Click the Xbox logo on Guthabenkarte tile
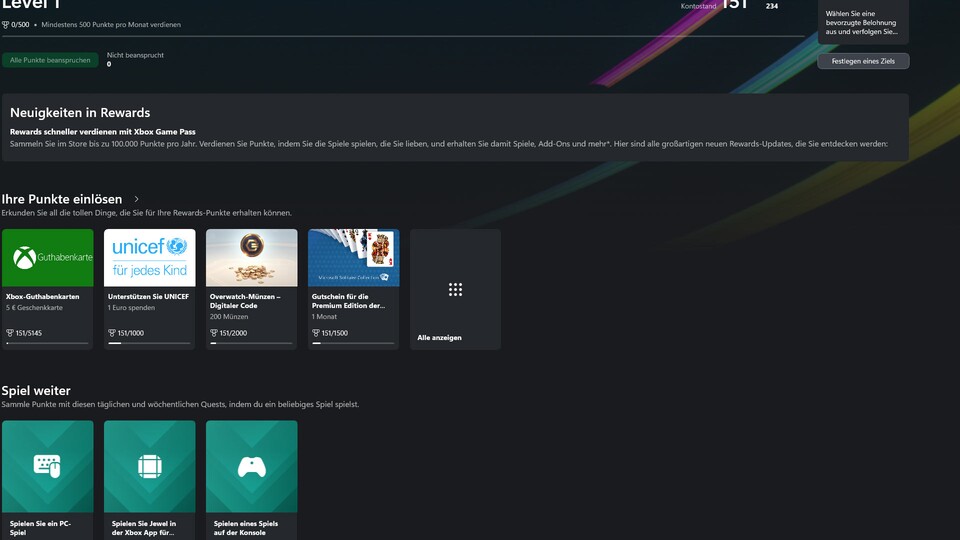960x540 pixels. click(x=25, y=258)
